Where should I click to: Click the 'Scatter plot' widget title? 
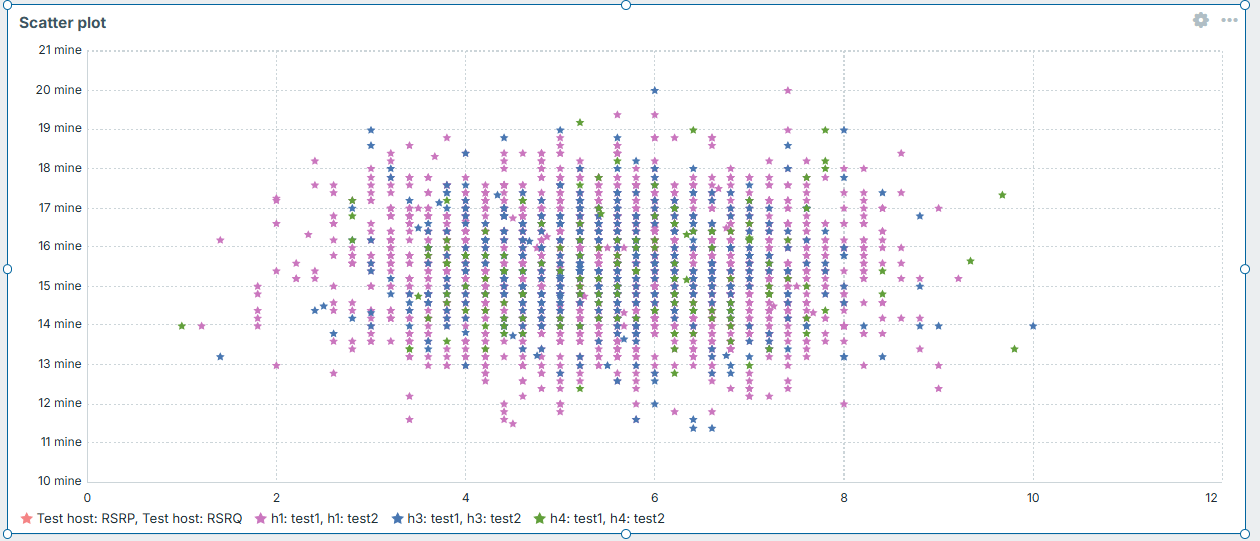(x=62, y=22)
